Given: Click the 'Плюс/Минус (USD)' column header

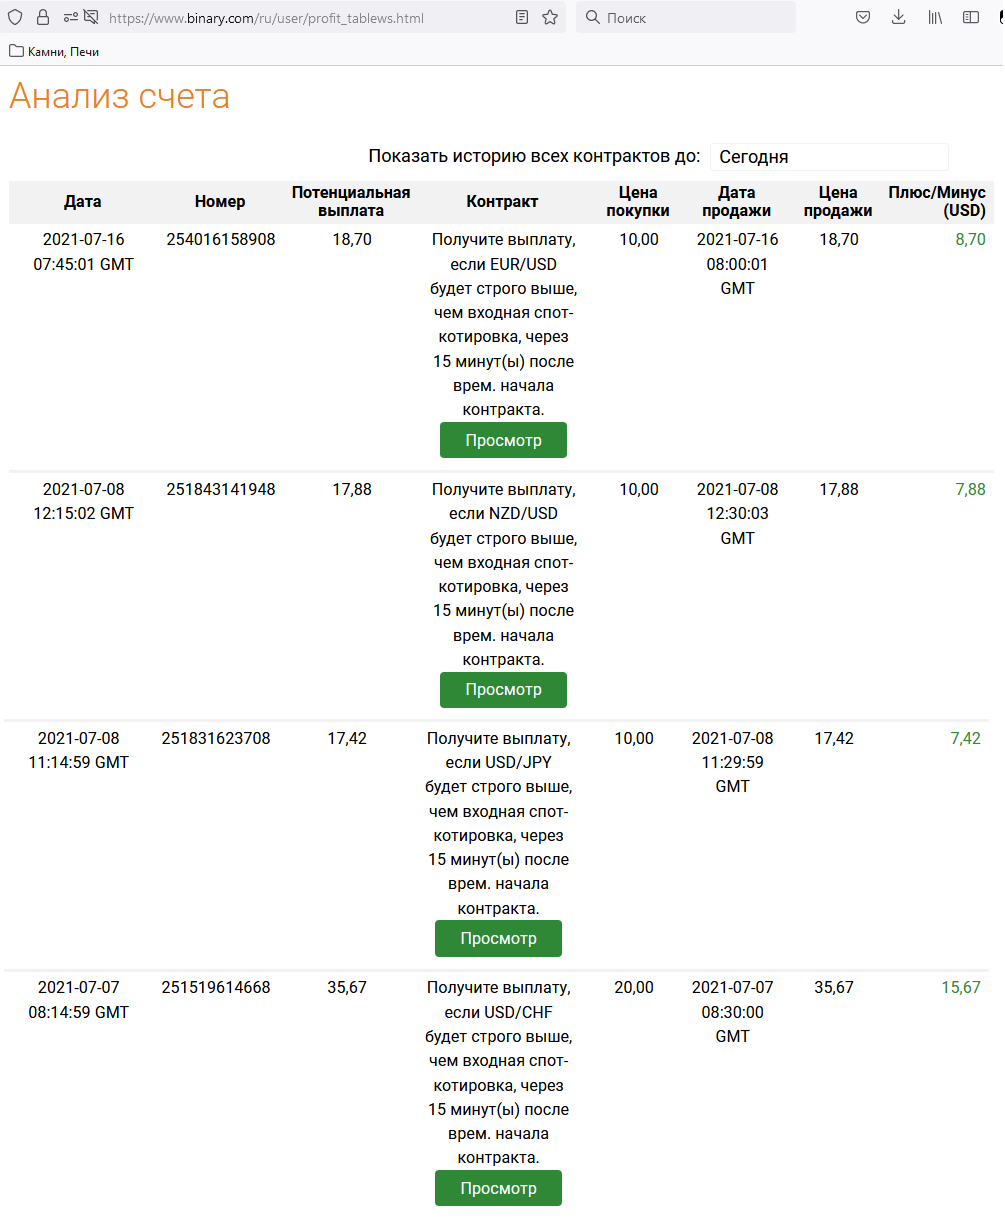Looking at the screenshot, I should pos(936,202).
